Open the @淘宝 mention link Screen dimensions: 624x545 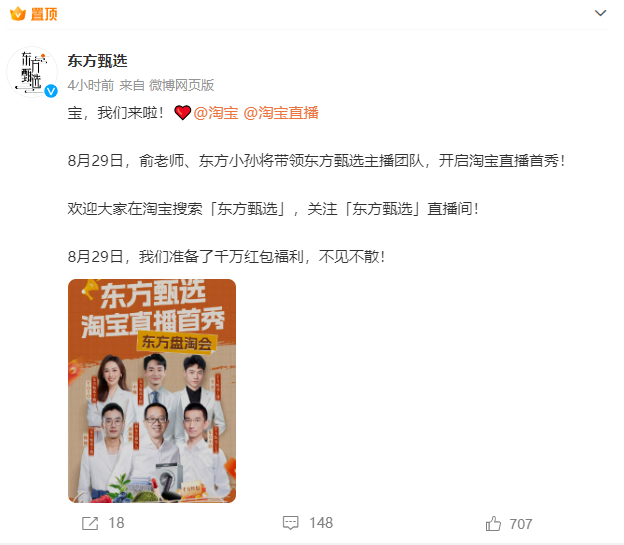point(216,113)
